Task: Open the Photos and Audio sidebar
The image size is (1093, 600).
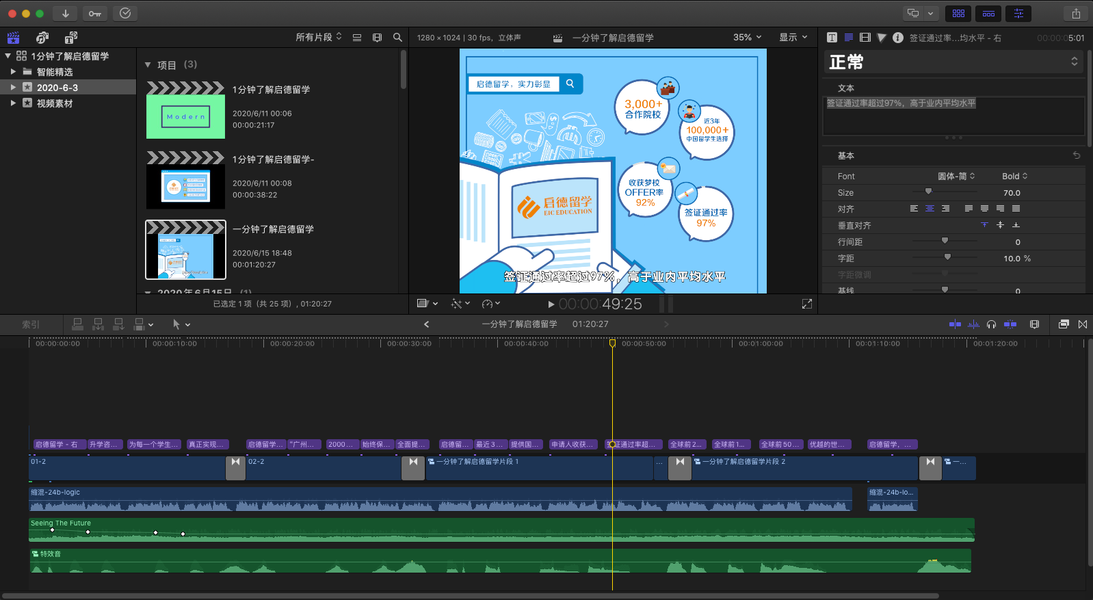Action: tap(43, 38)
